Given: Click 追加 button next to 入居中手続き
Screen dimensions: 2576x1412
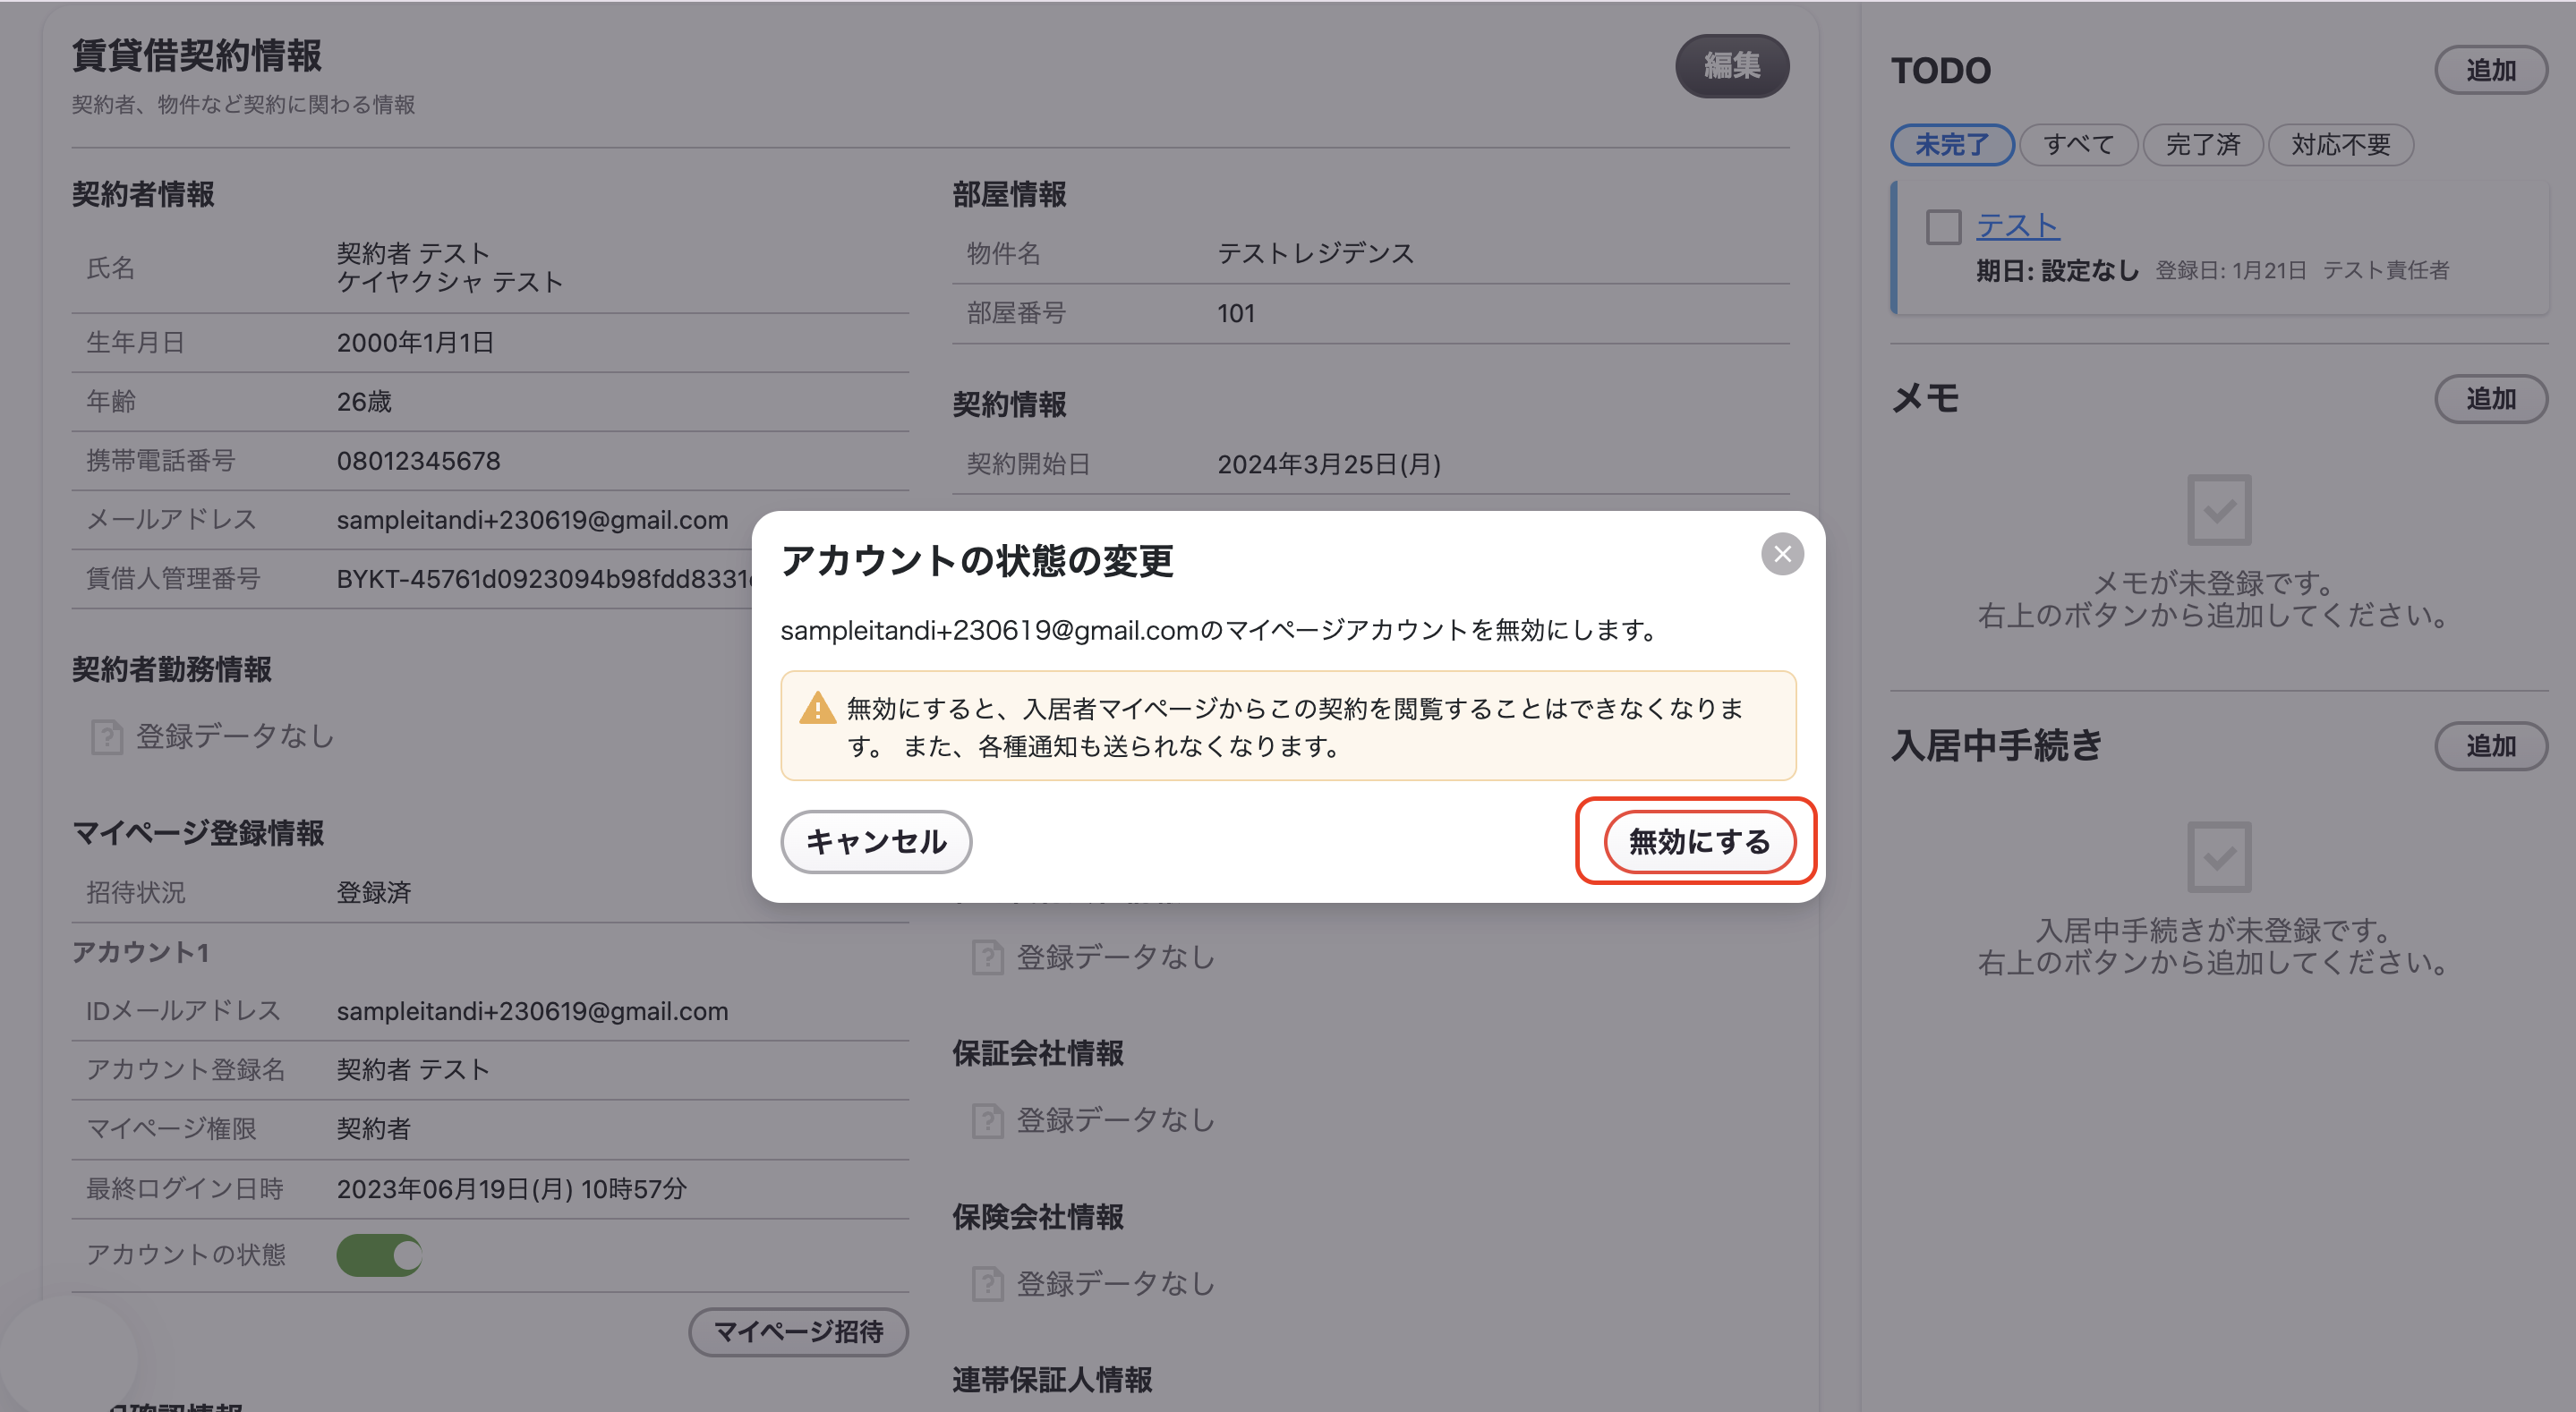Looking at the screenshot, I should coord(2490,746).
